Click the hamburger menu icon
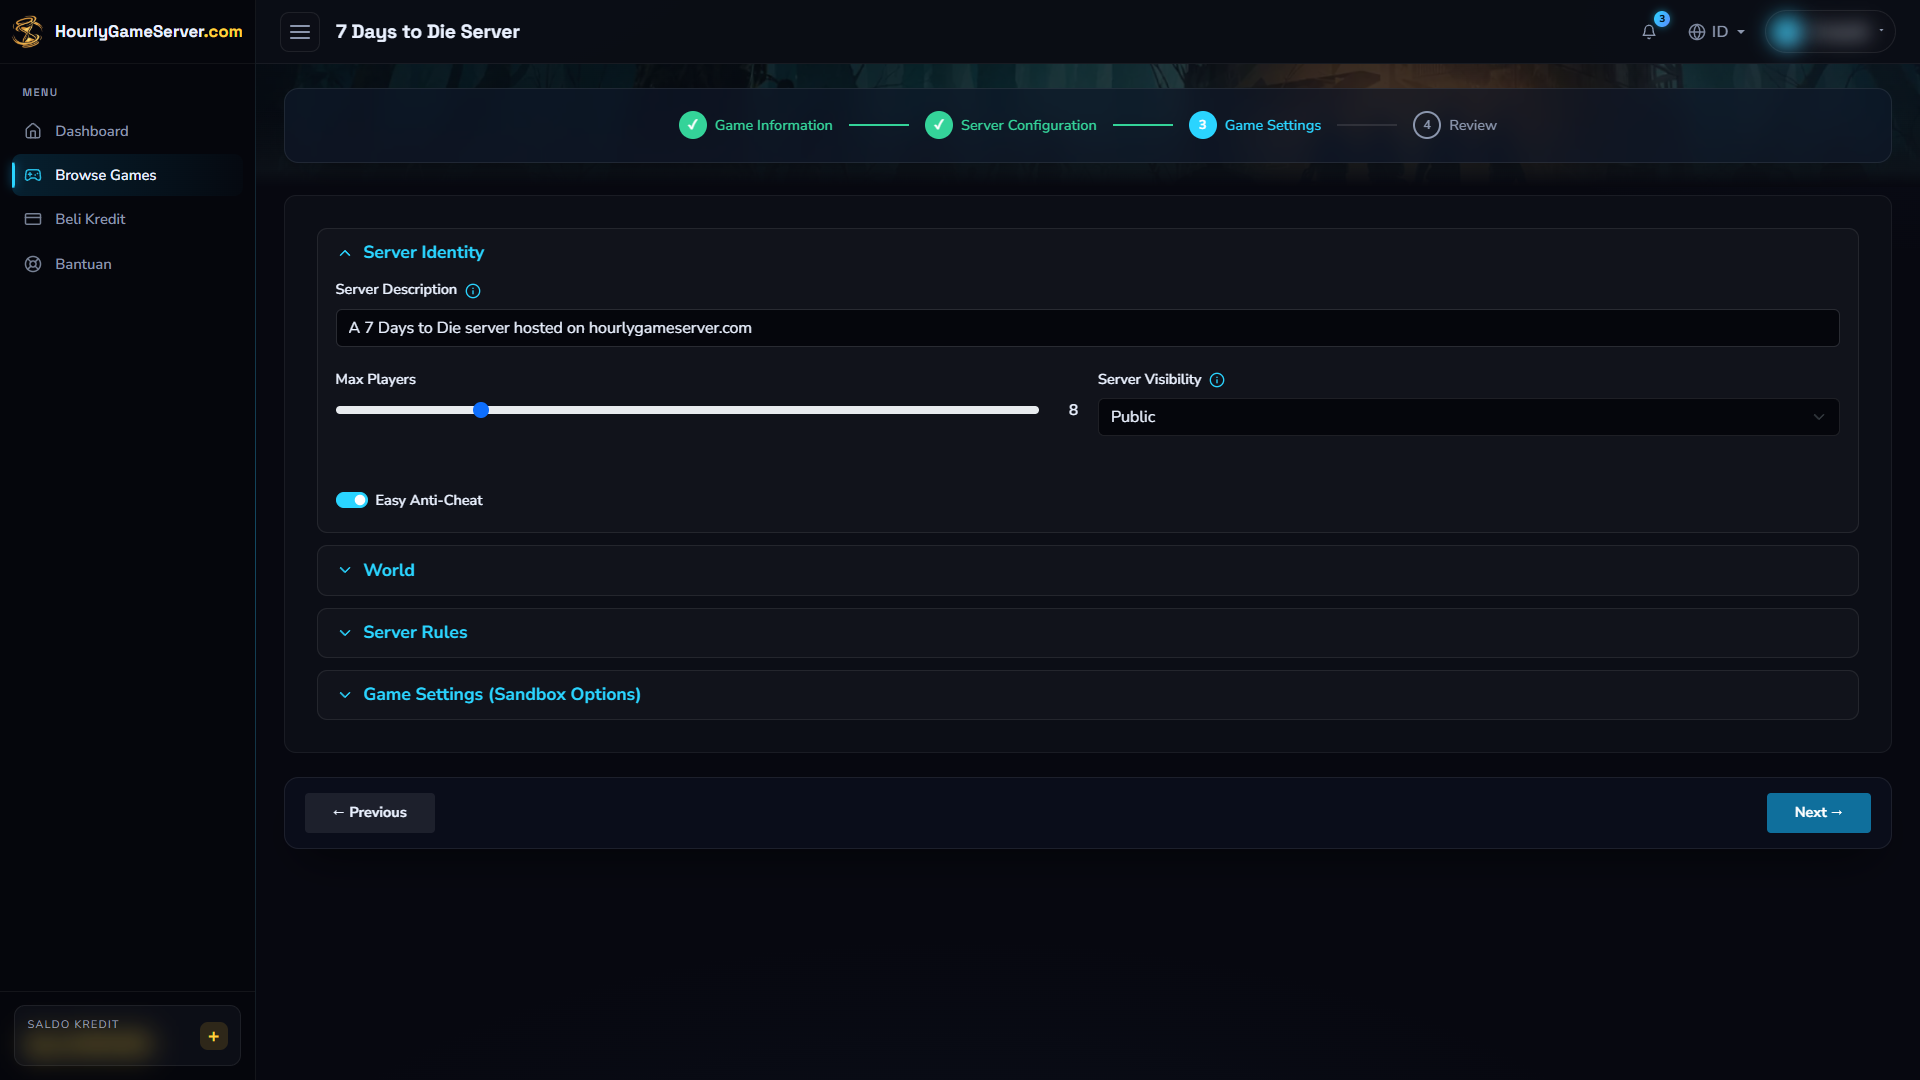This screenshot has height=1080, width=1920. click(x=300, y=32)
